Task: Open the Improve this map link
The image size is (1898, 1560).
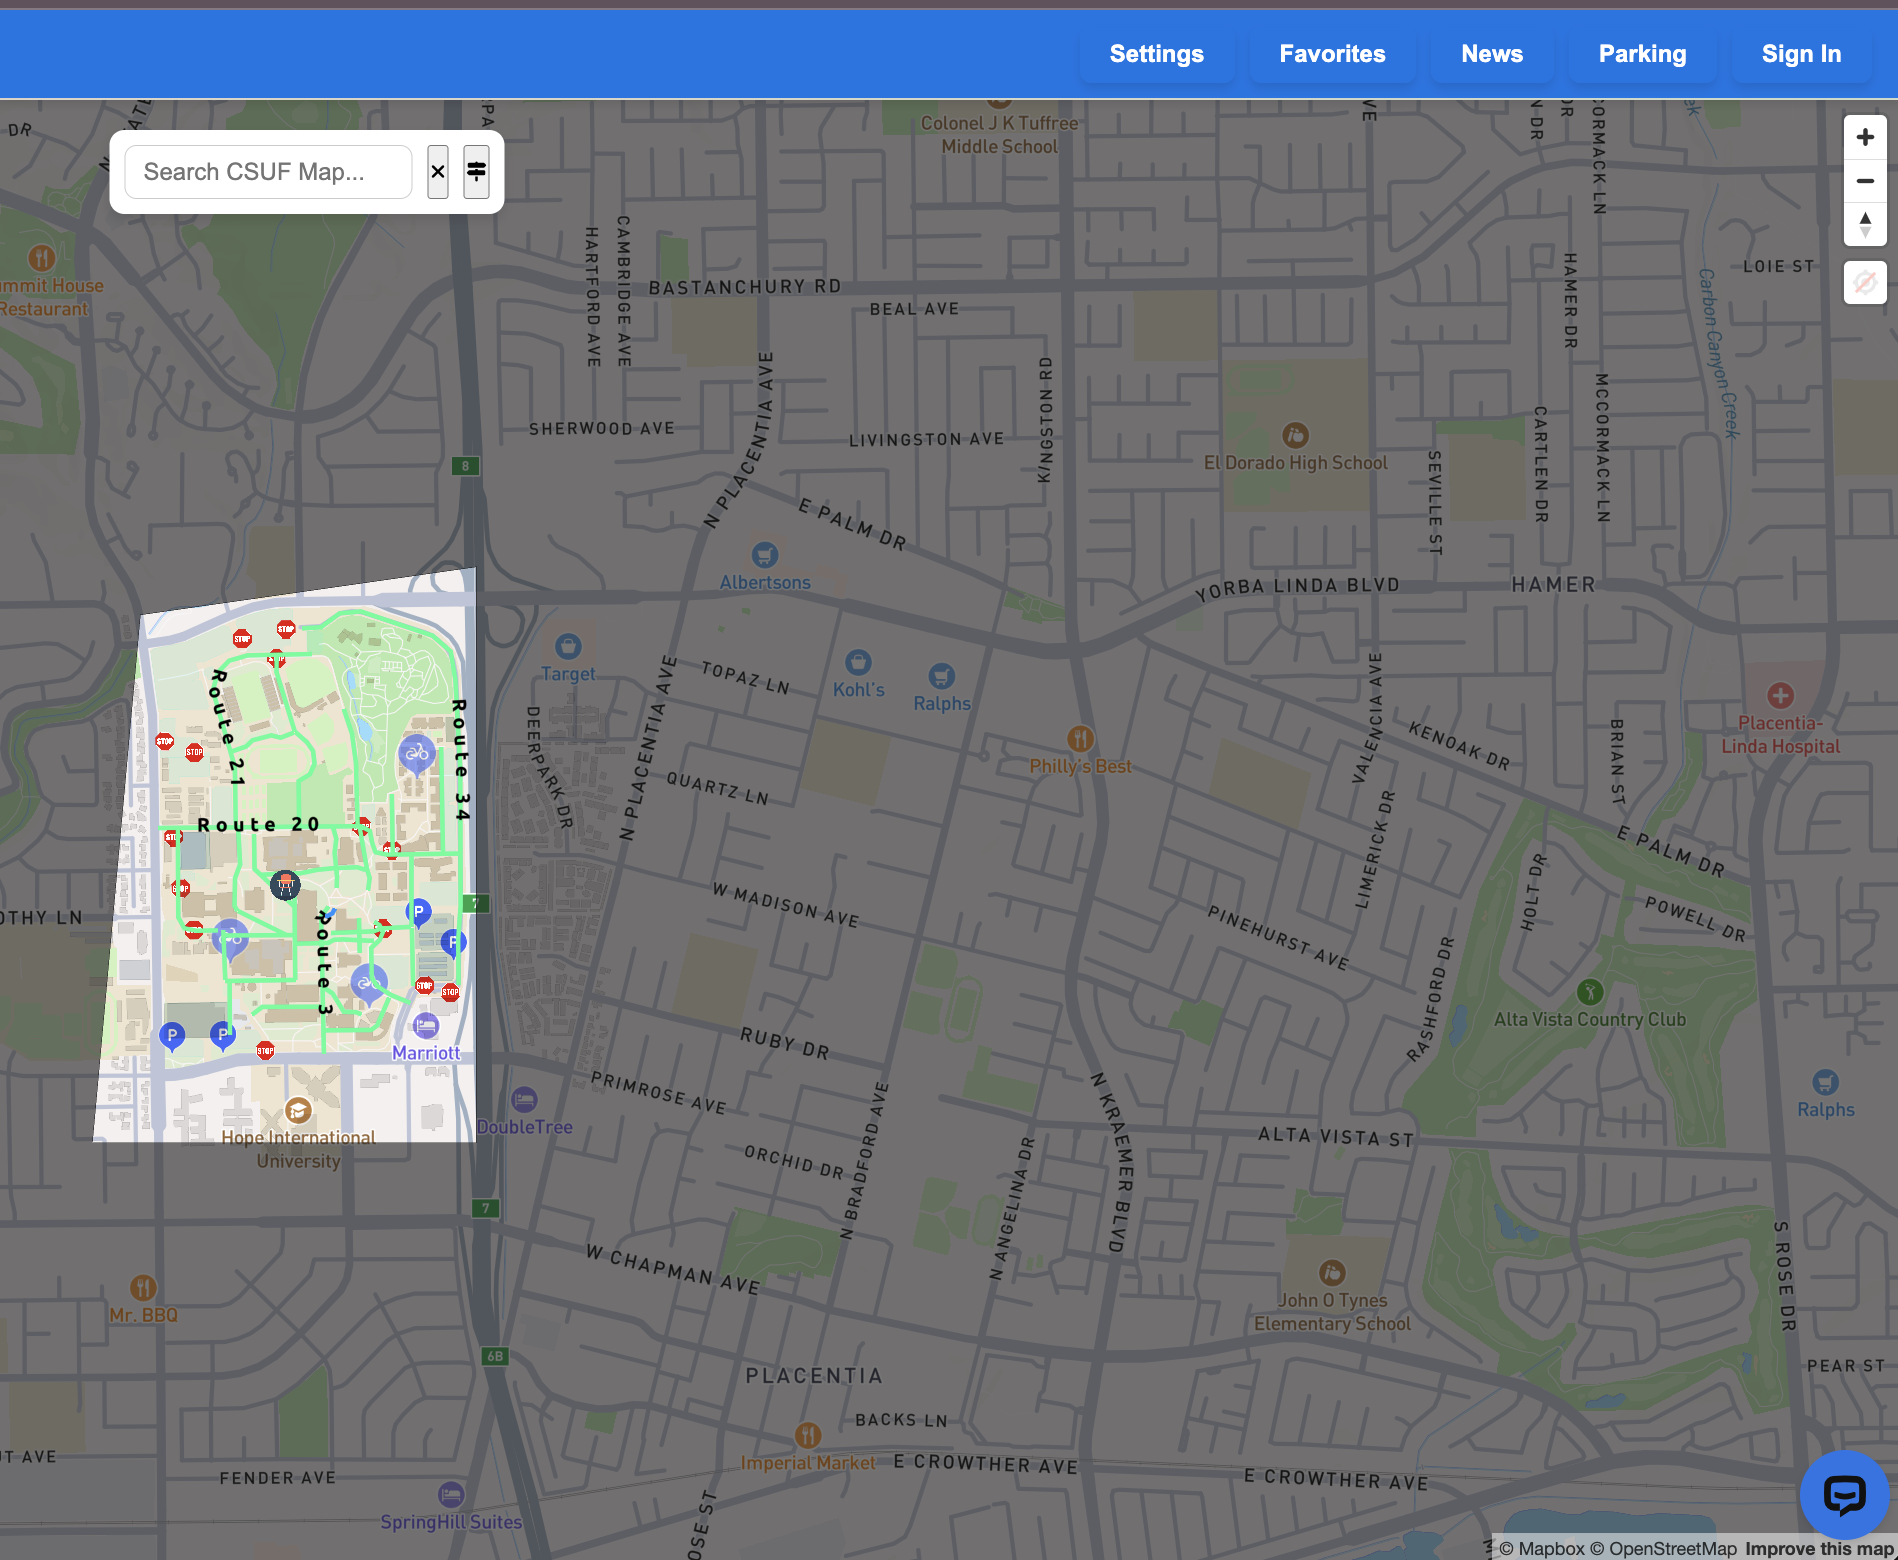Action: tap(1819, 1548)
